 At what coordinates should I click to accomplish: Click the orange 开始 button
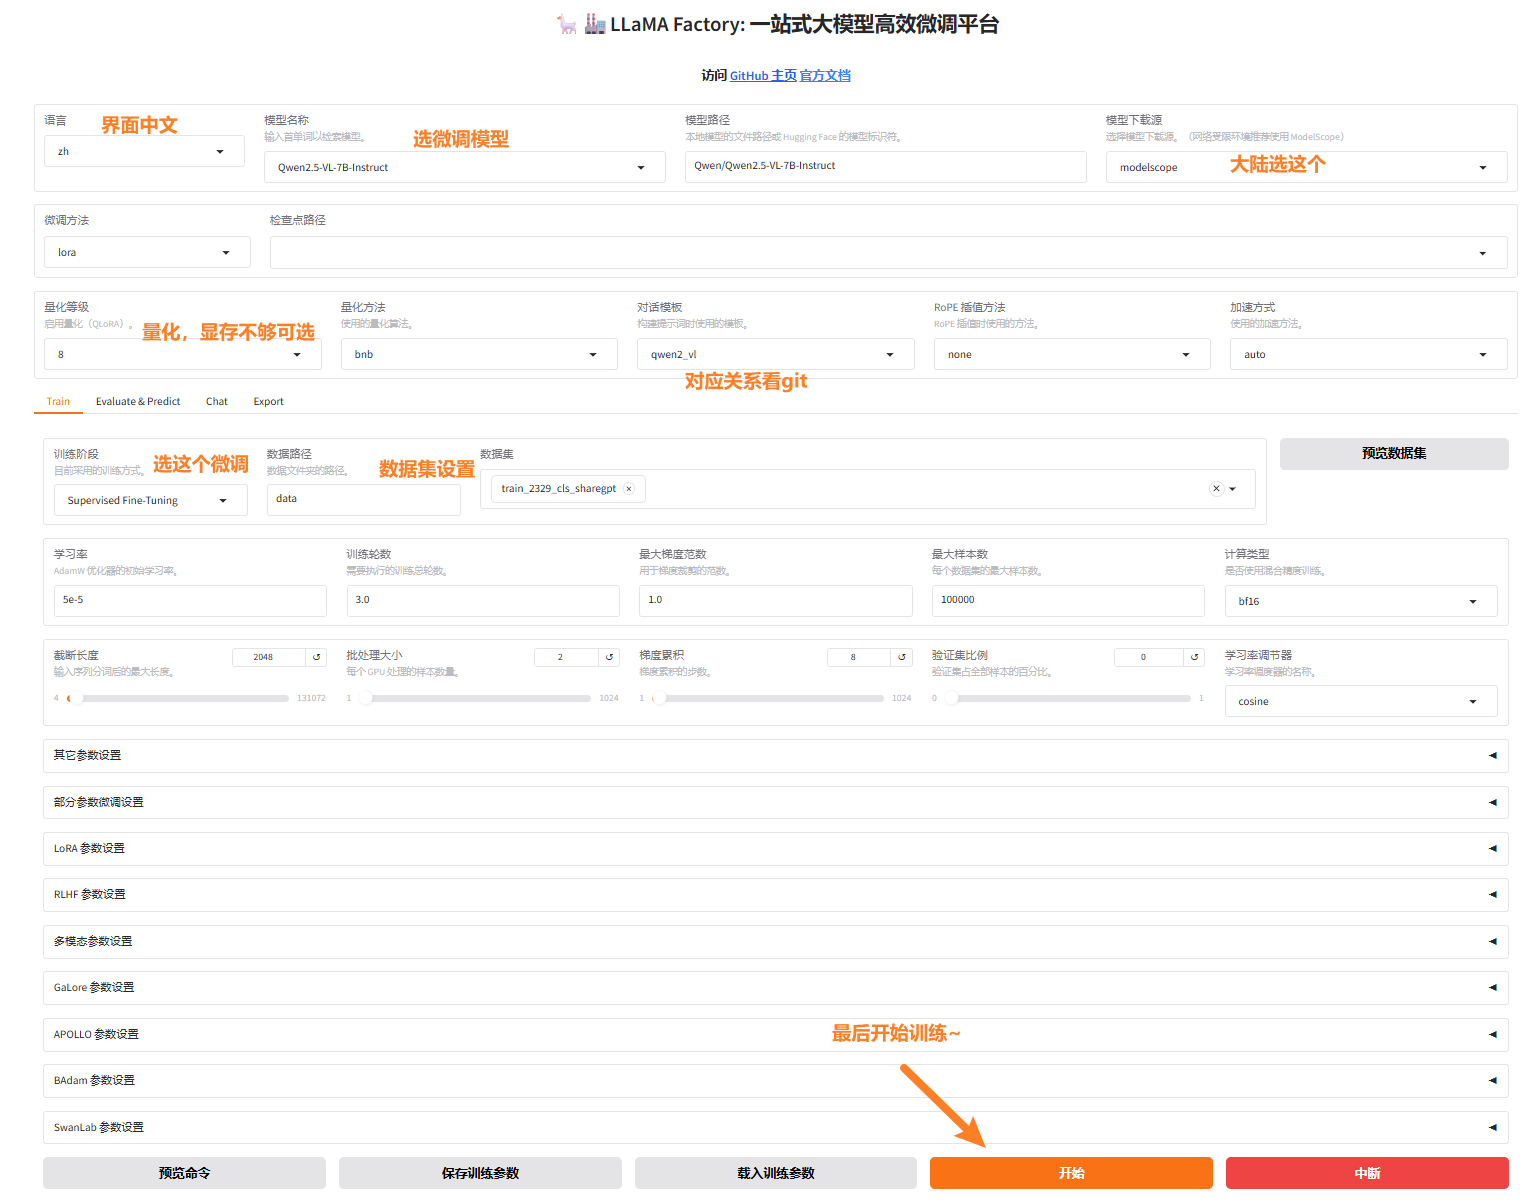[1071, 1173]
